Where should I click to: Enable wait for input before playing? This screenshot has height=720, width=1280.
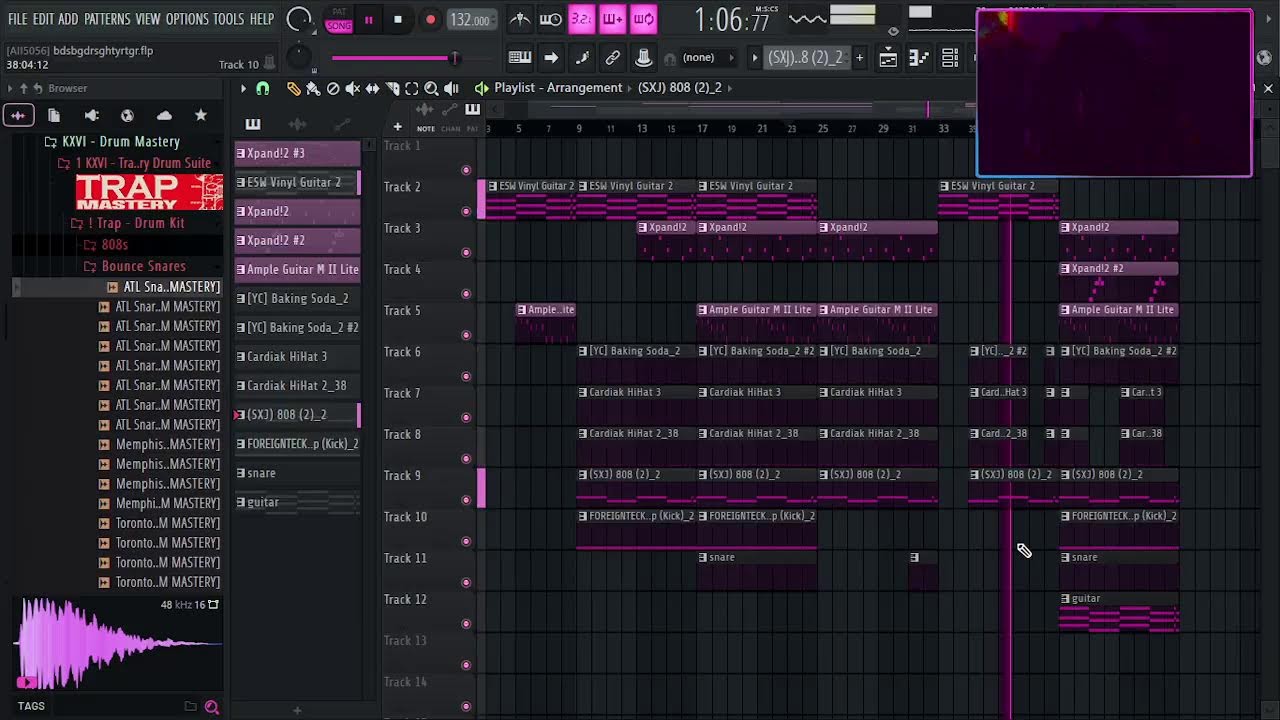(550, 19)
